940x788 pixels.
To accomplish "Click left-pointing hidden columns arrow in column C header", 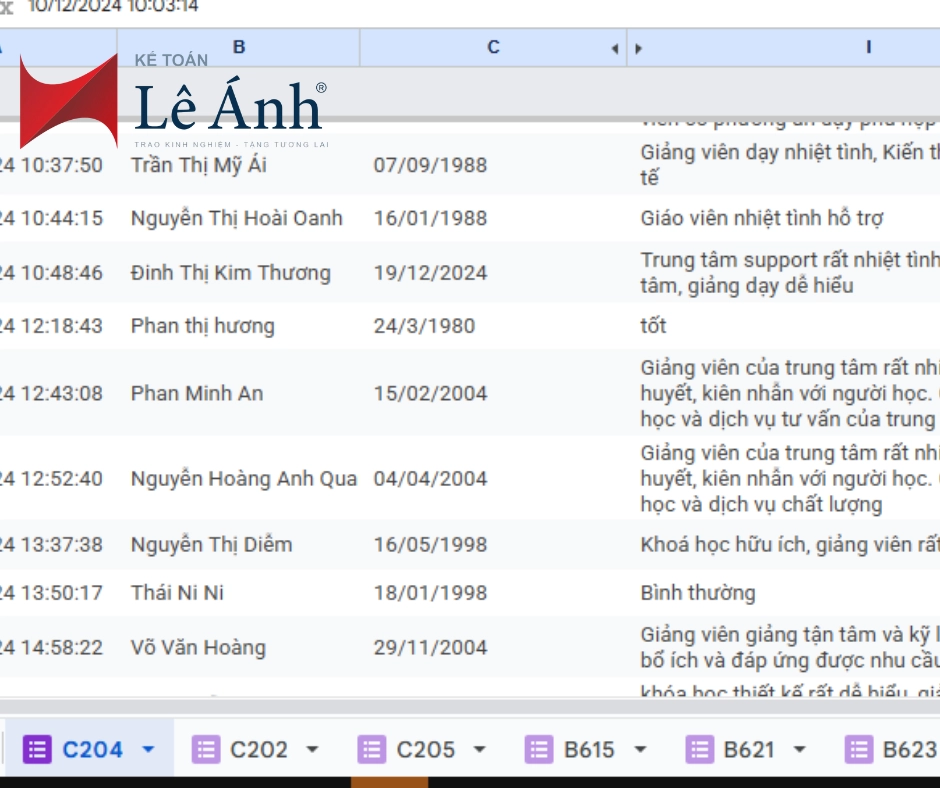I will [x=614, y=48].
